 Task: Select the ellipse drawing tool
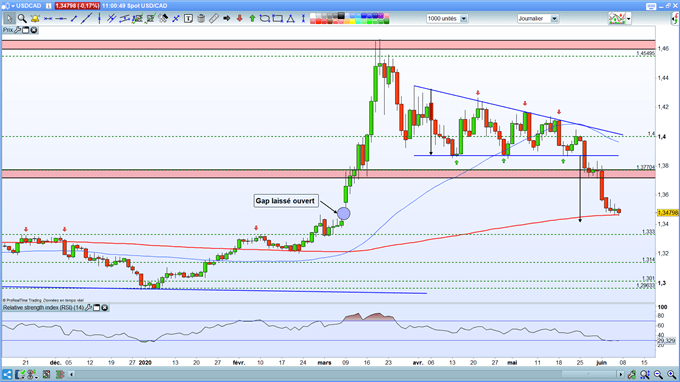coord(265,19)
